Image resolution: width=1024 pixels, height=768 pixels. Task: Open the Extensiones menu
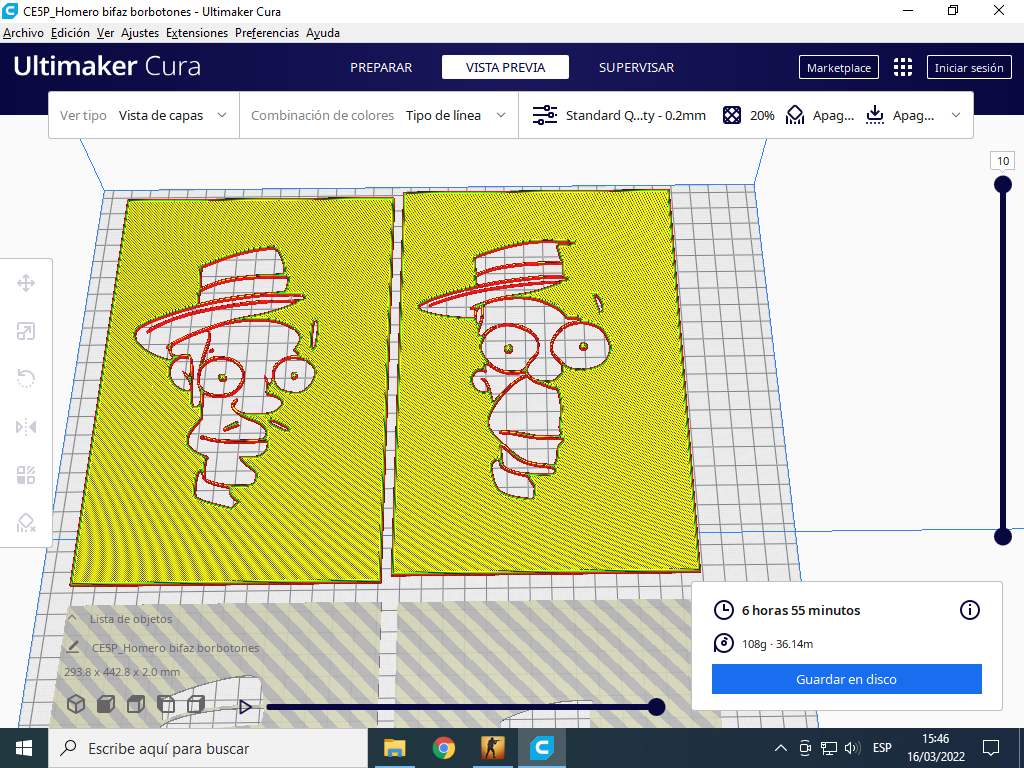click(196, 32)
